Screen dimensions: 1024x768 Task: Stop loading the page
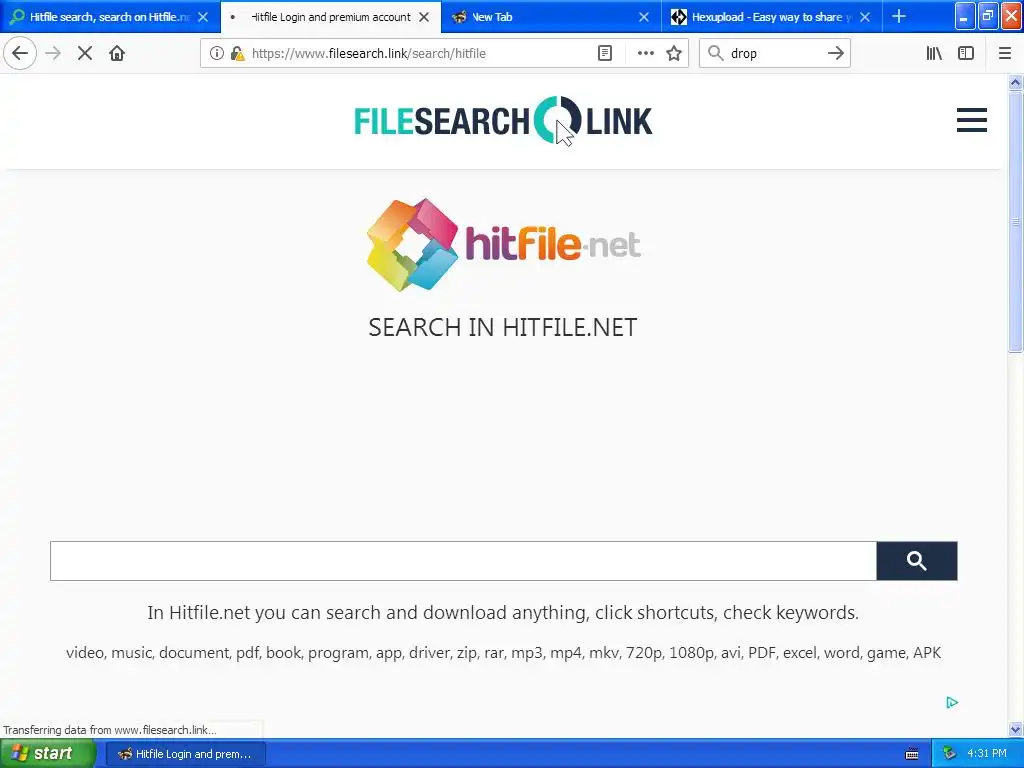click(85, 54)
